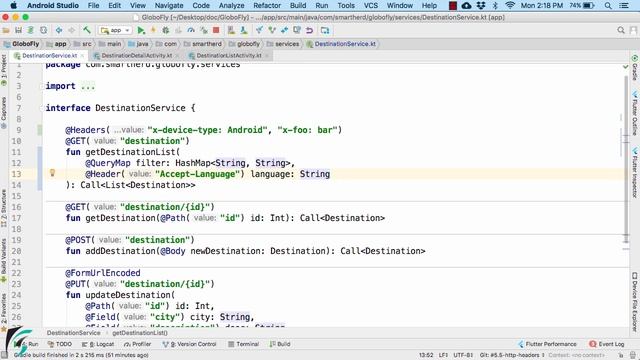Click the Save All toolbar icon
Image resolution: width=640 pixels, height=360 pixels.
pos(18,30)
